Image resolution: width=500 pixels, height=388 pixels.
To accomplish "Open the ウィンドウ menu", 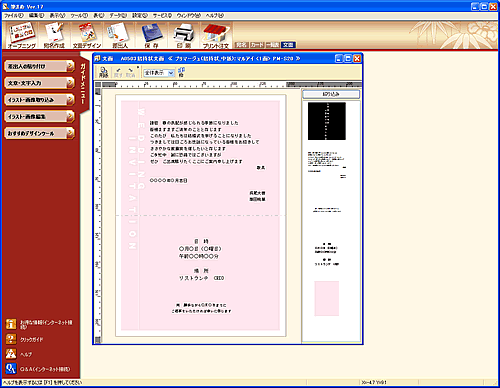I will click(x=189, y=15).
